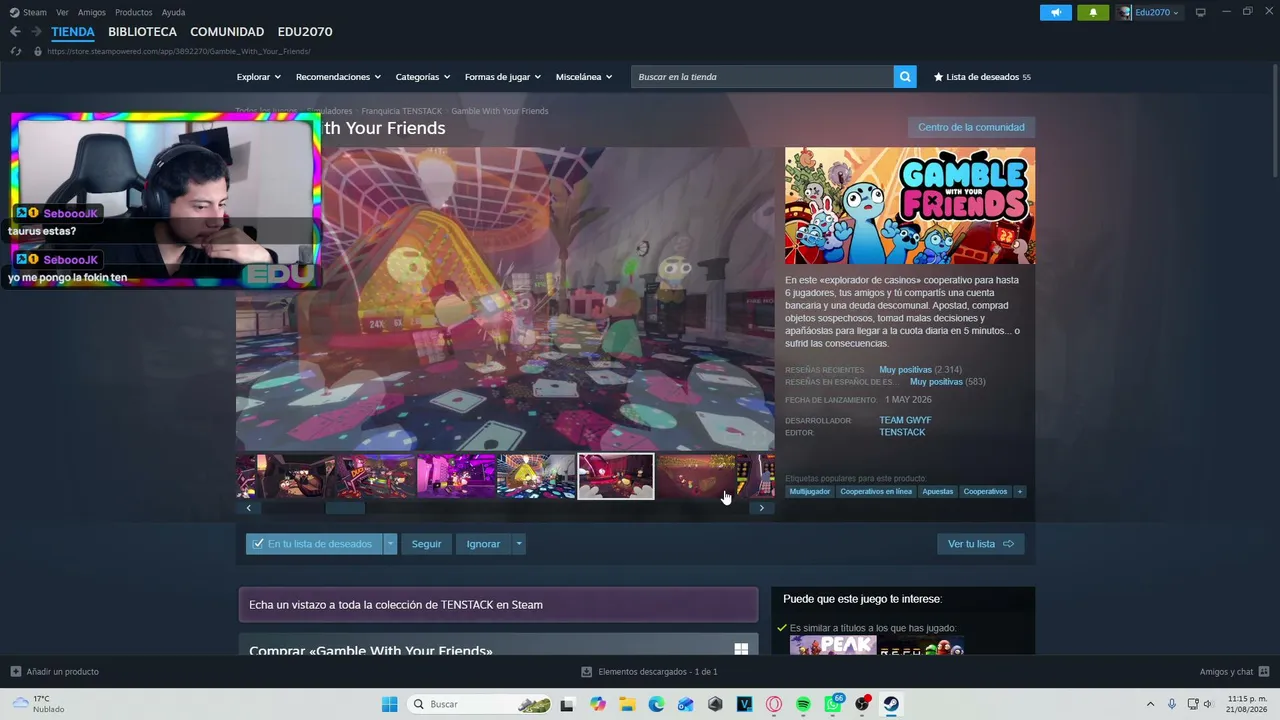This screenshot has height=720, width=1280.
Task: Click the screenshot strip scrollbar handle
Action: (346, 508)
